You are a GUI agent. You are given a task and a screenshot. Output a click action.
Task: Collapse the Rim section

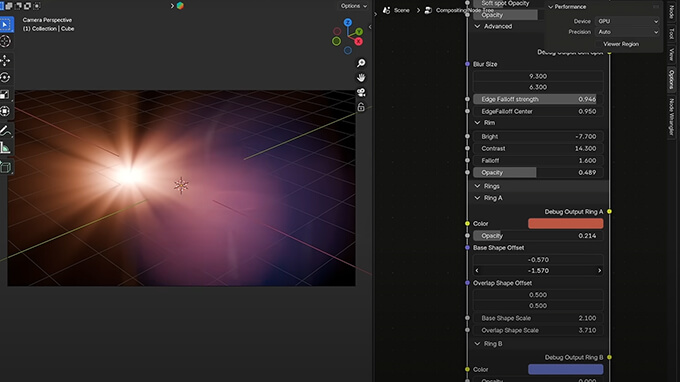[x=477, y=123]
